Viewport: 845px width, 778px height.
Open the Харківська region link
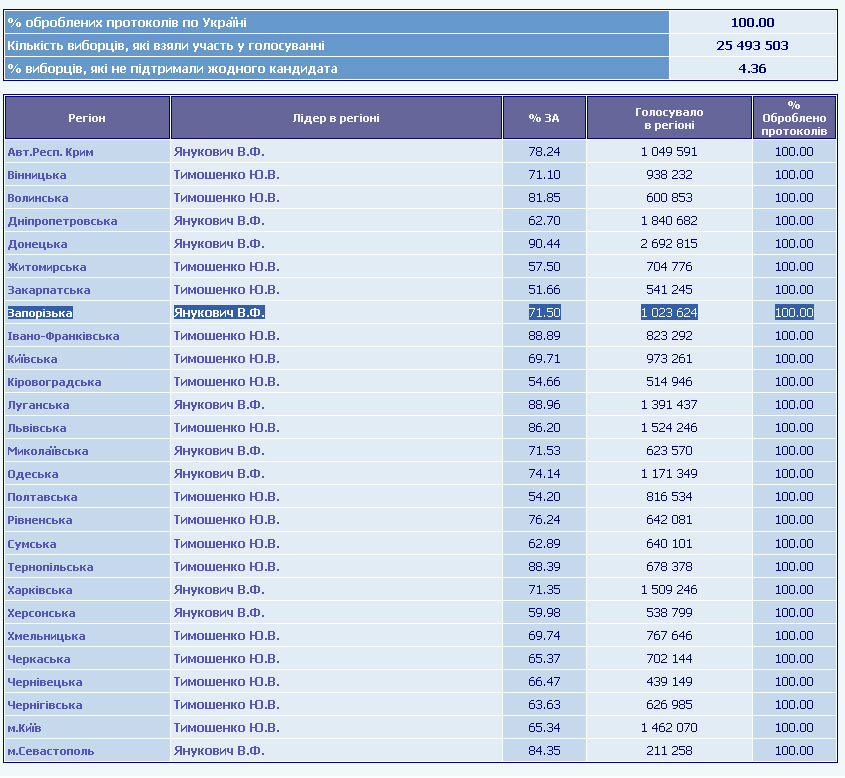pos(40,590)
